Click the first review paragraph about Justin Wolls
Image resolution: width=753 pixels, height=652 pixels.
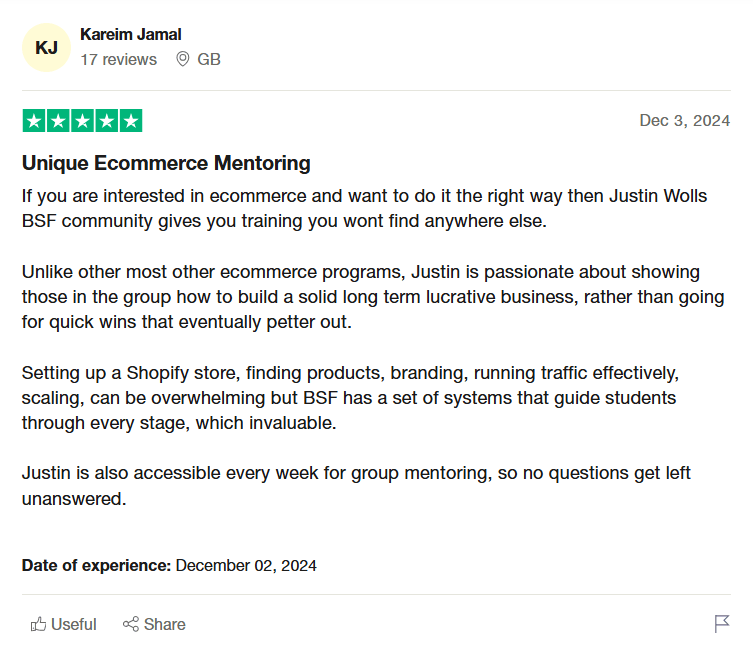(364, 208)
